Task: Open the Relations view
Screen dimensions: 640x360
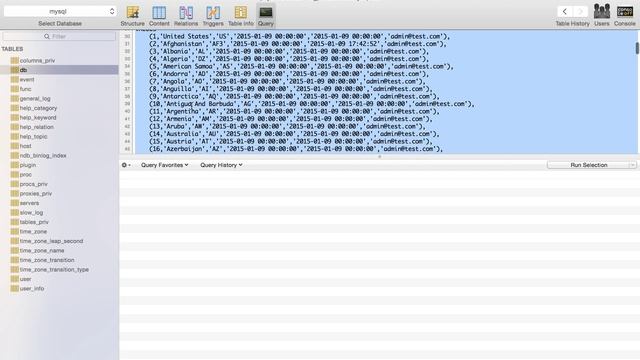Action: (186, 16)
